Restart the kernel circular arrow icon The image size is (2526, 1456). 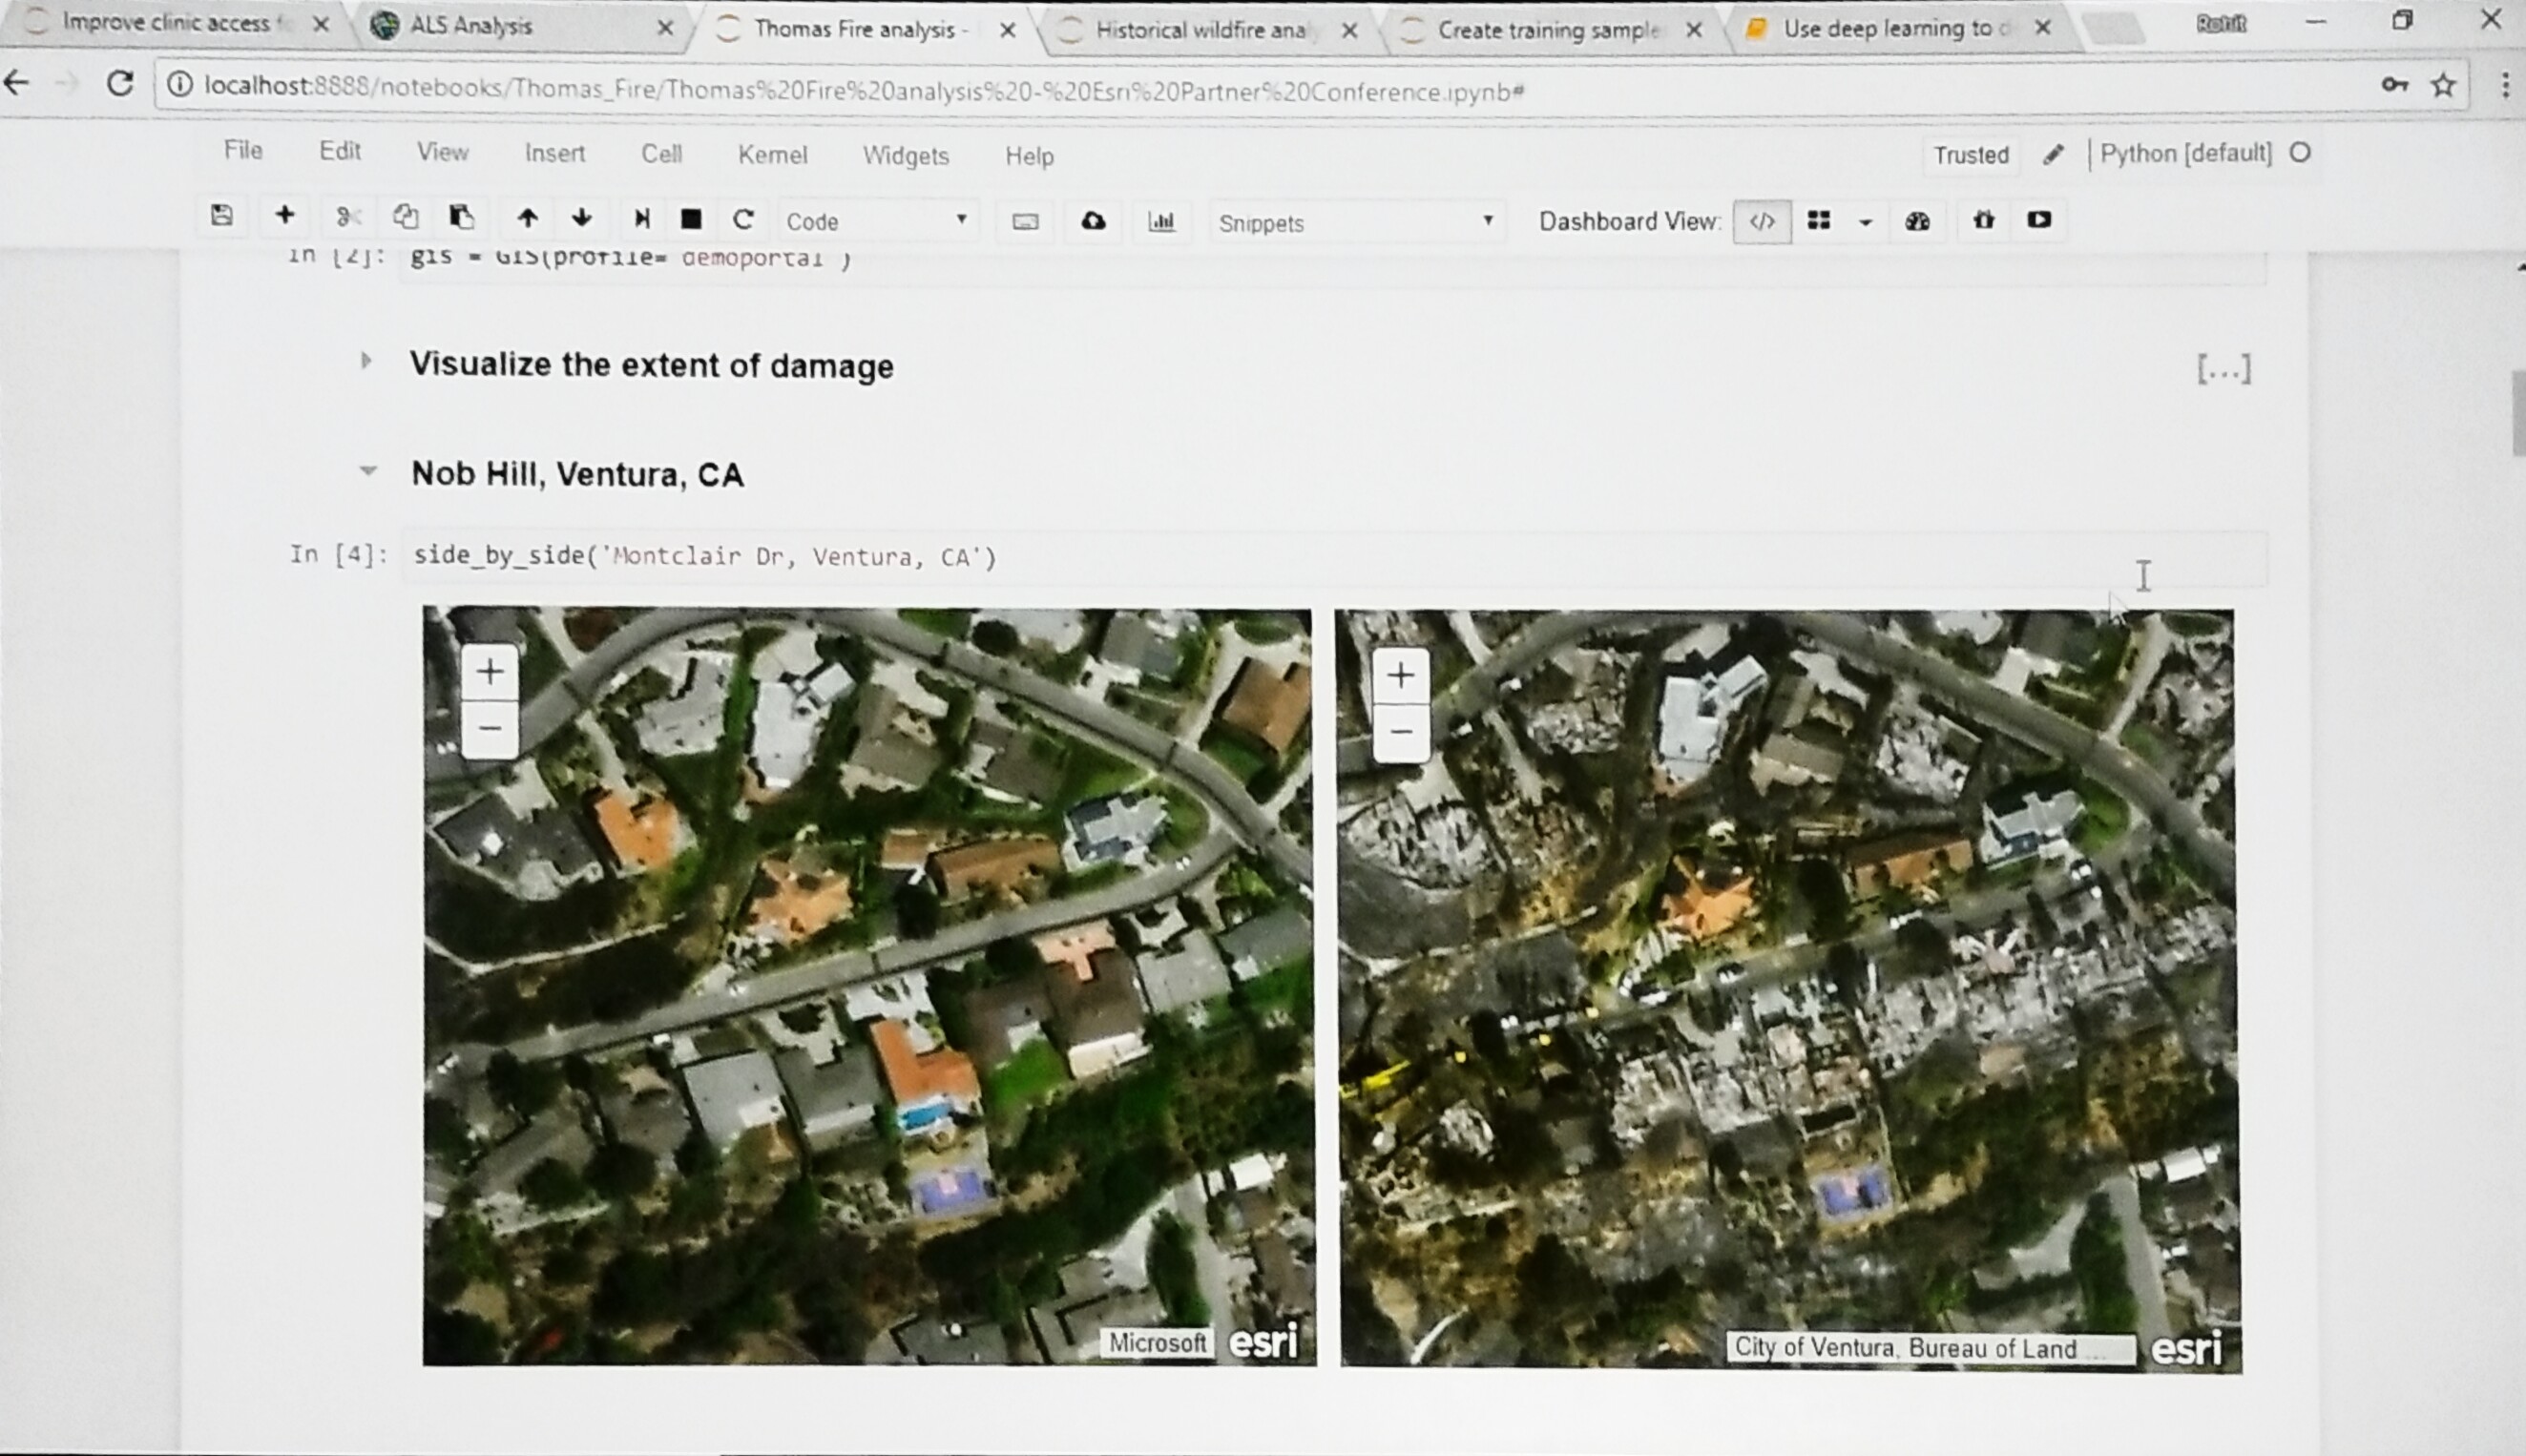pos(743,219)
